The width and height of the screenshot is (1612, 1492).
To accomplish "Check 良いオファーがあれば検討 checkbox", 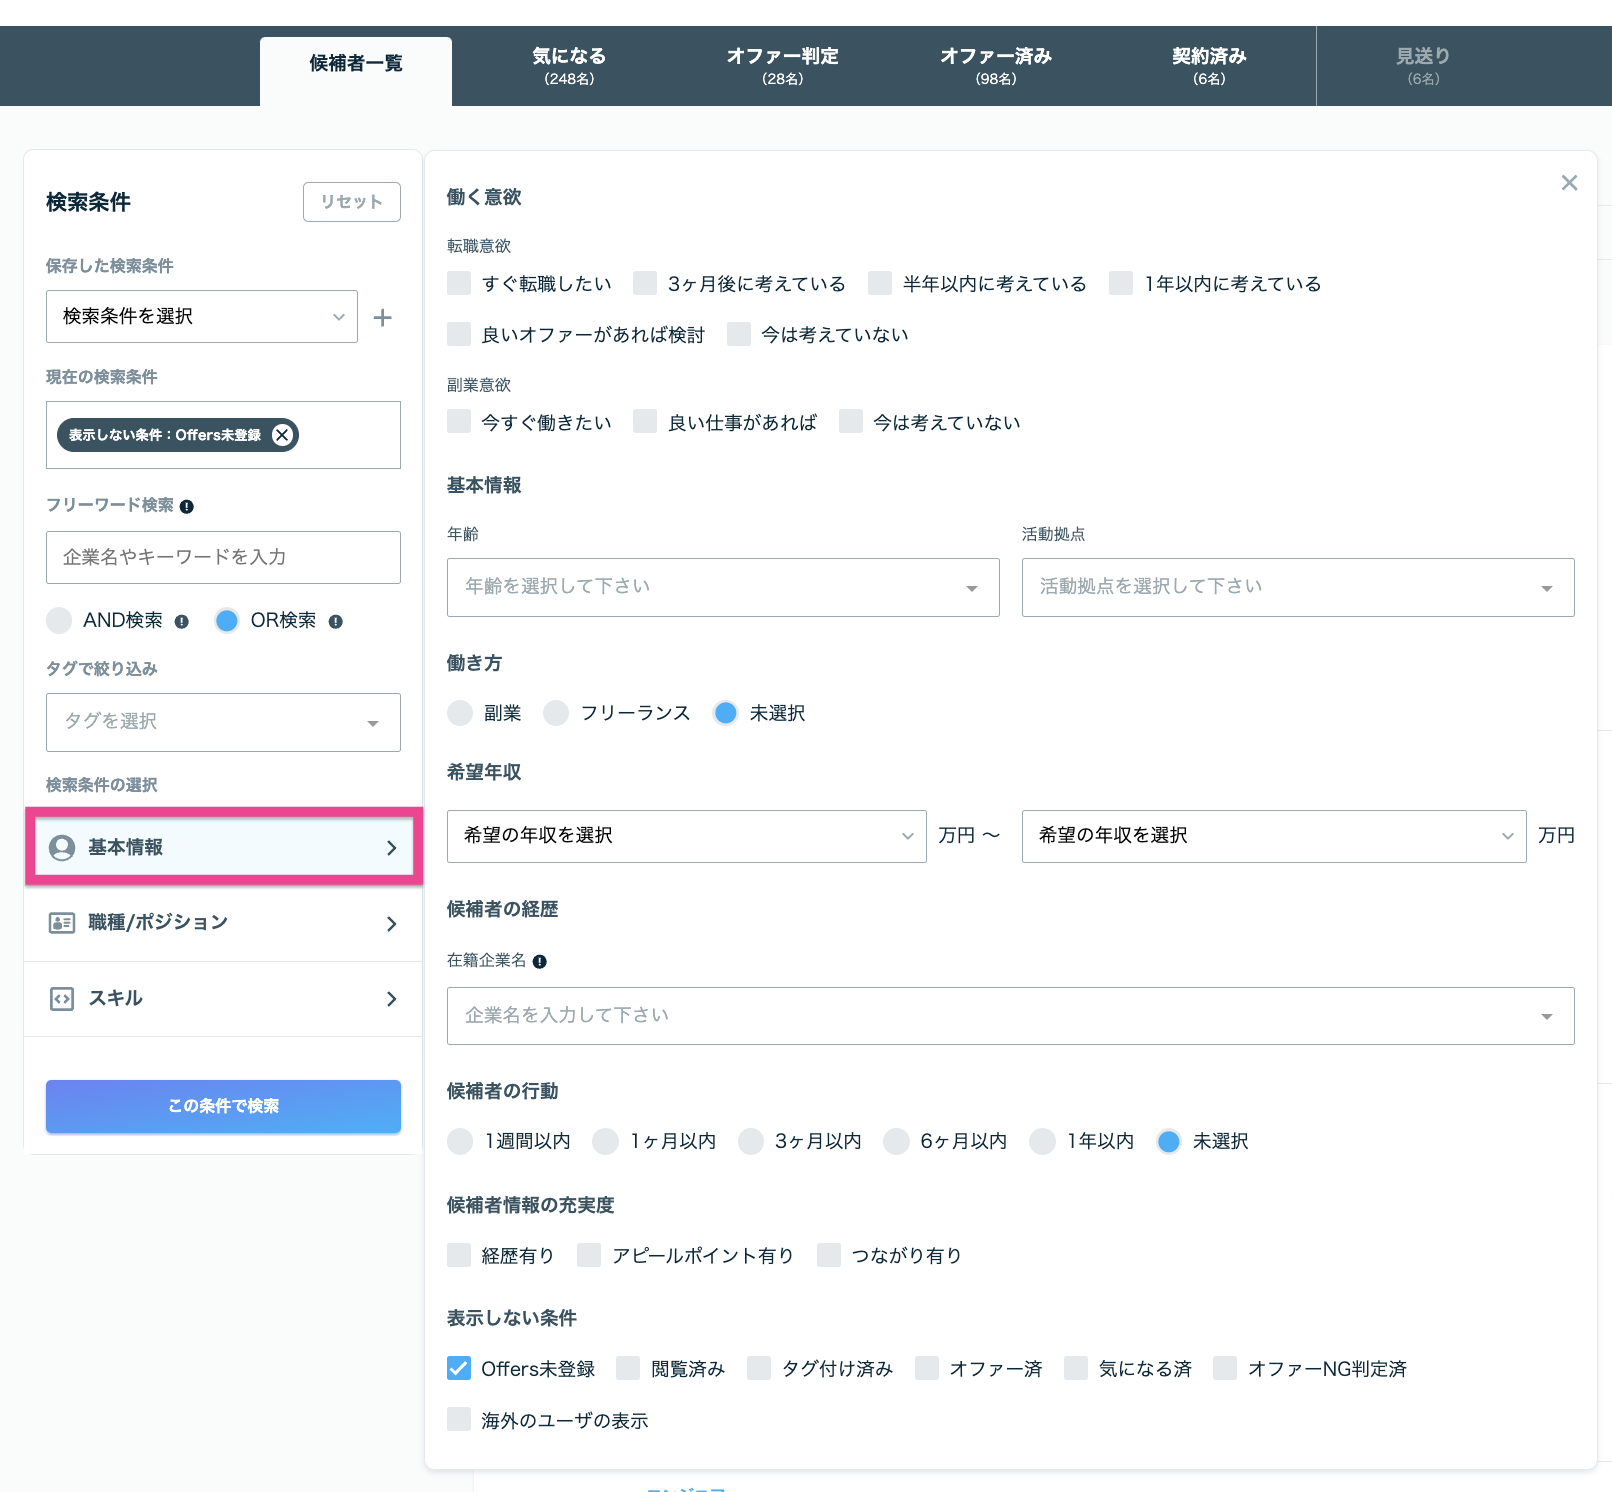I will (459, 334).
